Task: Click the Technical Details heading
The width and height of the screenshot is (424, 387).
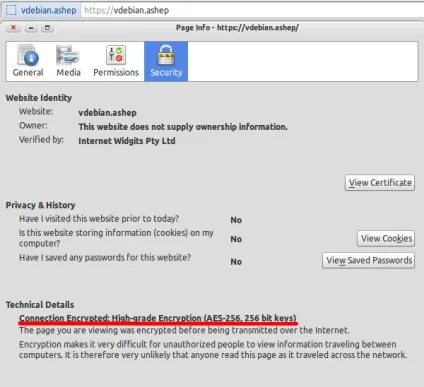Action: tap(40, 305)
